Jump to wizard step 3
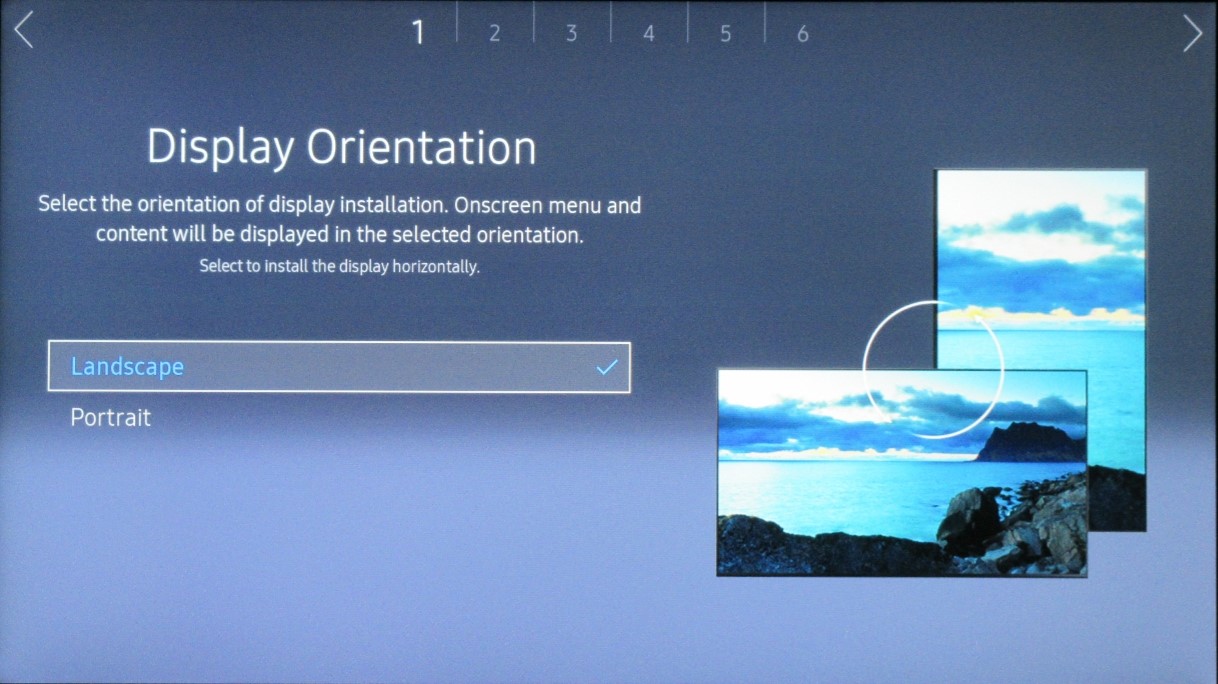 pyautogui.click(x=571, y=31)
